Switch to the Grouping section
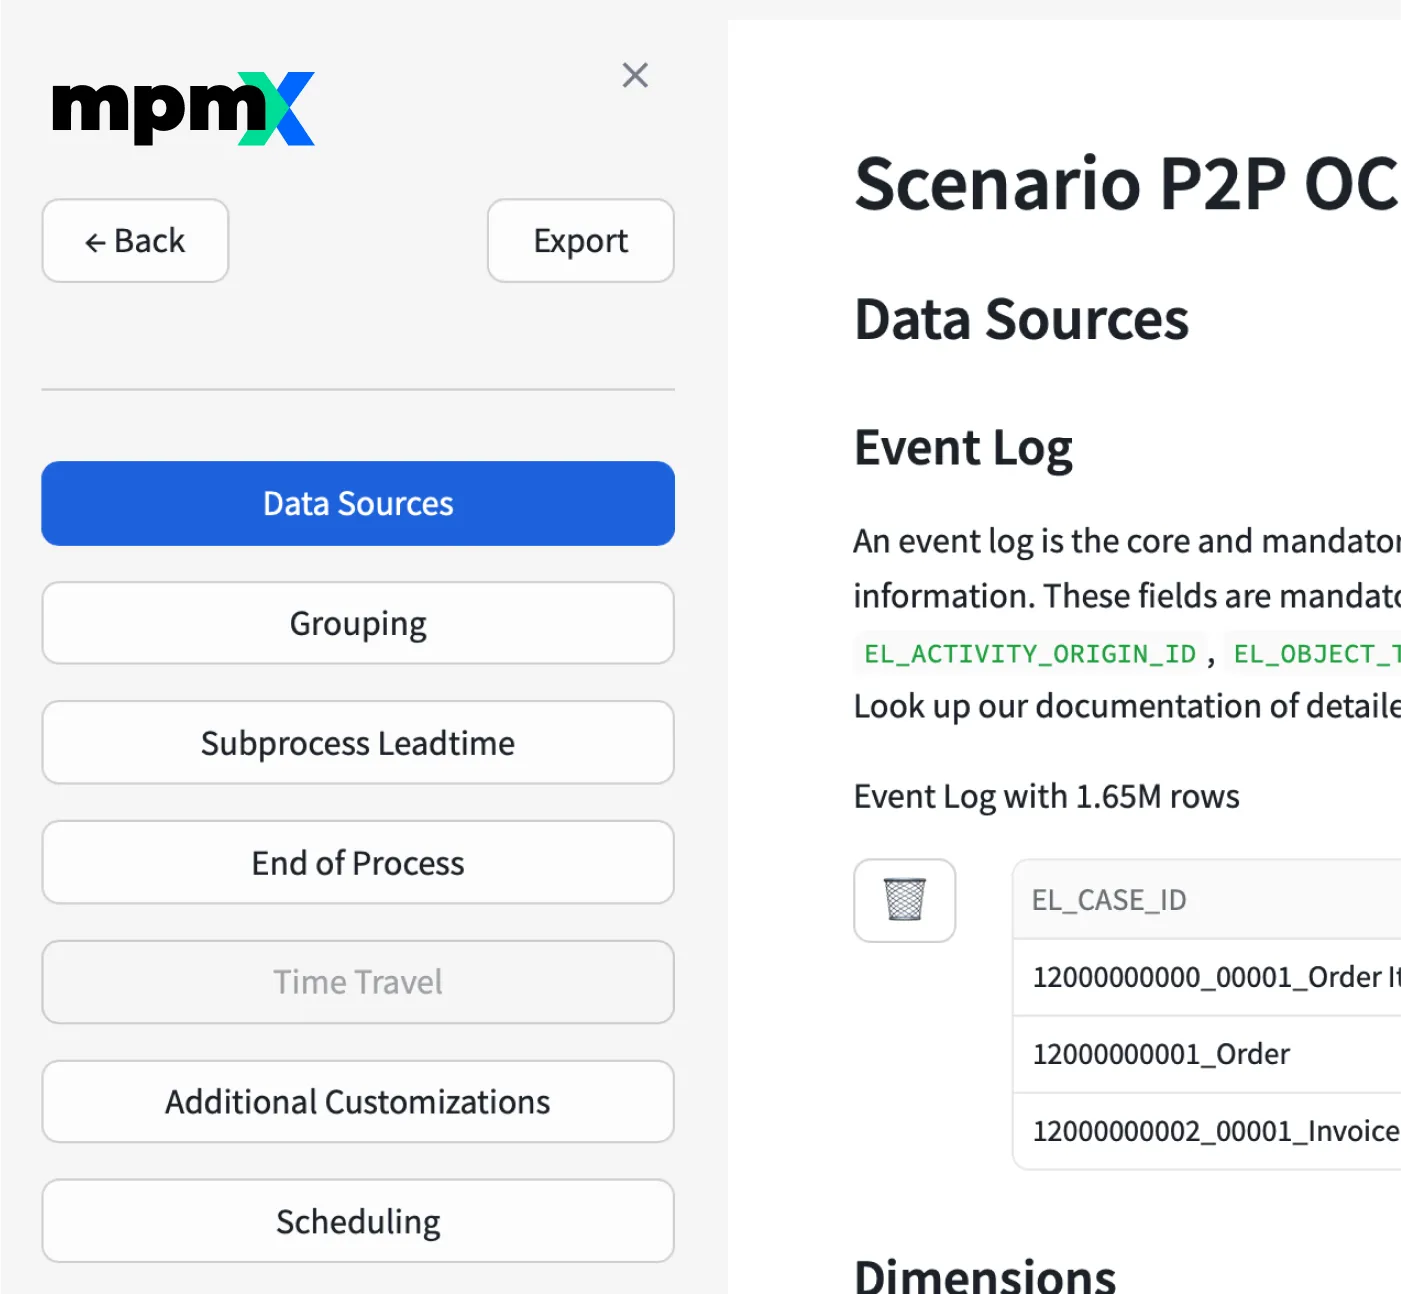Screen dimensions: 1401x1294 pos(357,623)
